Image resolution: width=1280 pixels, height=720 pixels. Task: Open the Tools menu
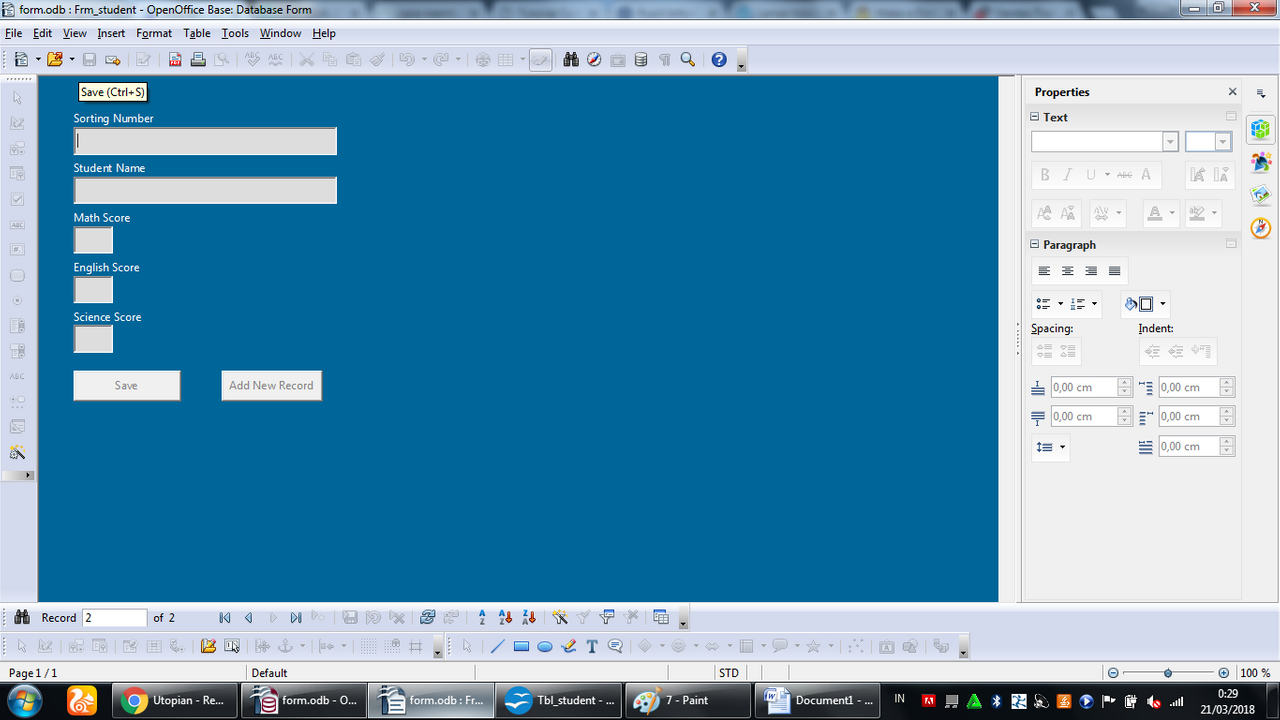[234, 33]
